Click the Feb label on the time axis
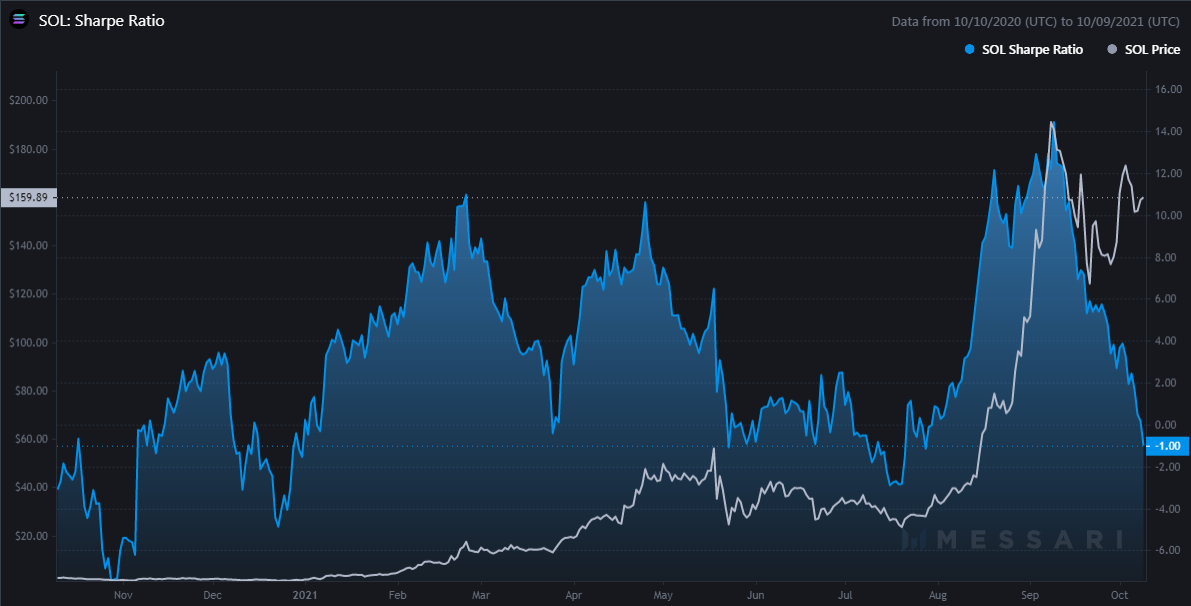Viewport: 1191px width, 606px height. pos(397,595)
